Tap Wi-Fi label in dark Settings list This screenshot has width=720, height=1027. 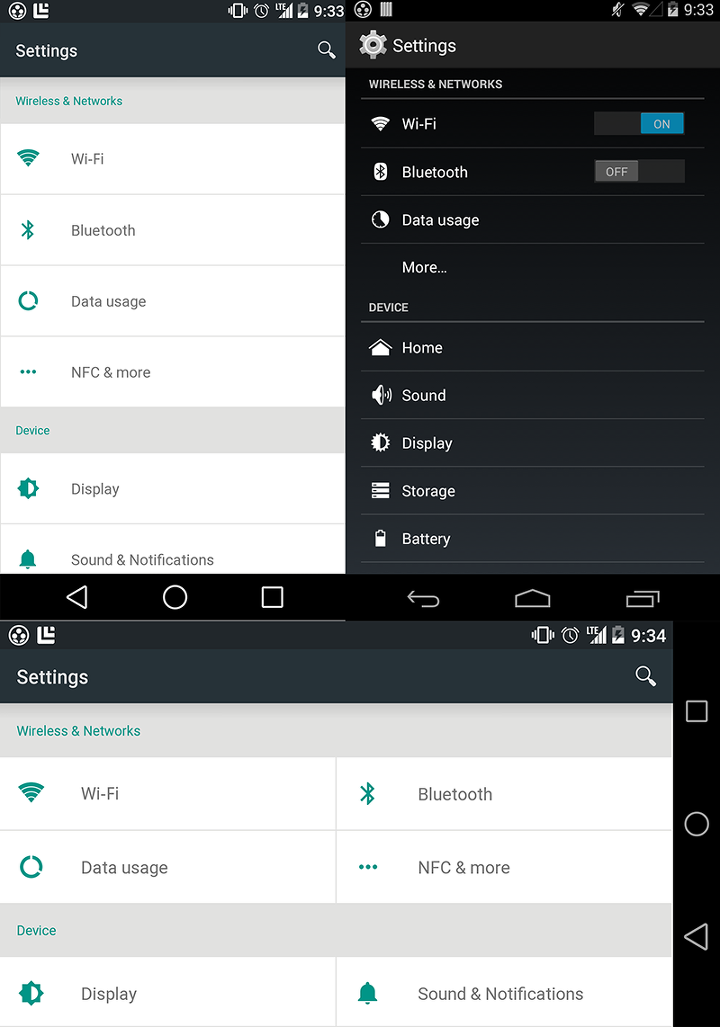coord(419,124)
